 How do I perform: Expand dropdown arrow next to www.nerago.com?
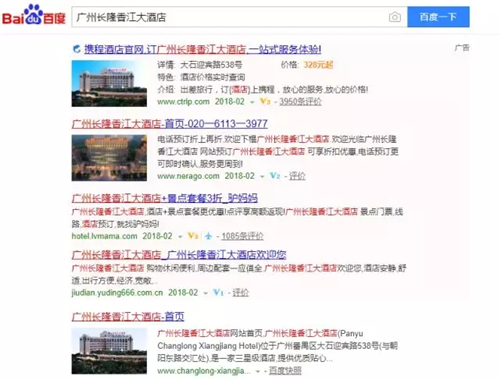[262, 176]
